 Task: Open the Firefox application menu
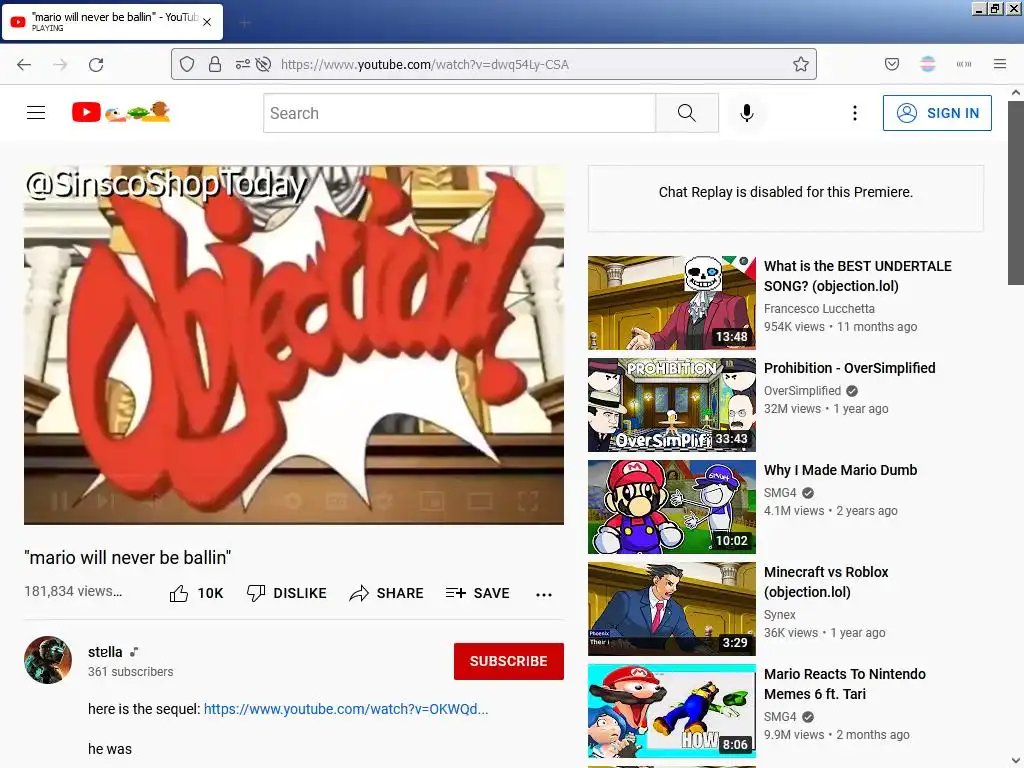click(x=999, y=64)
